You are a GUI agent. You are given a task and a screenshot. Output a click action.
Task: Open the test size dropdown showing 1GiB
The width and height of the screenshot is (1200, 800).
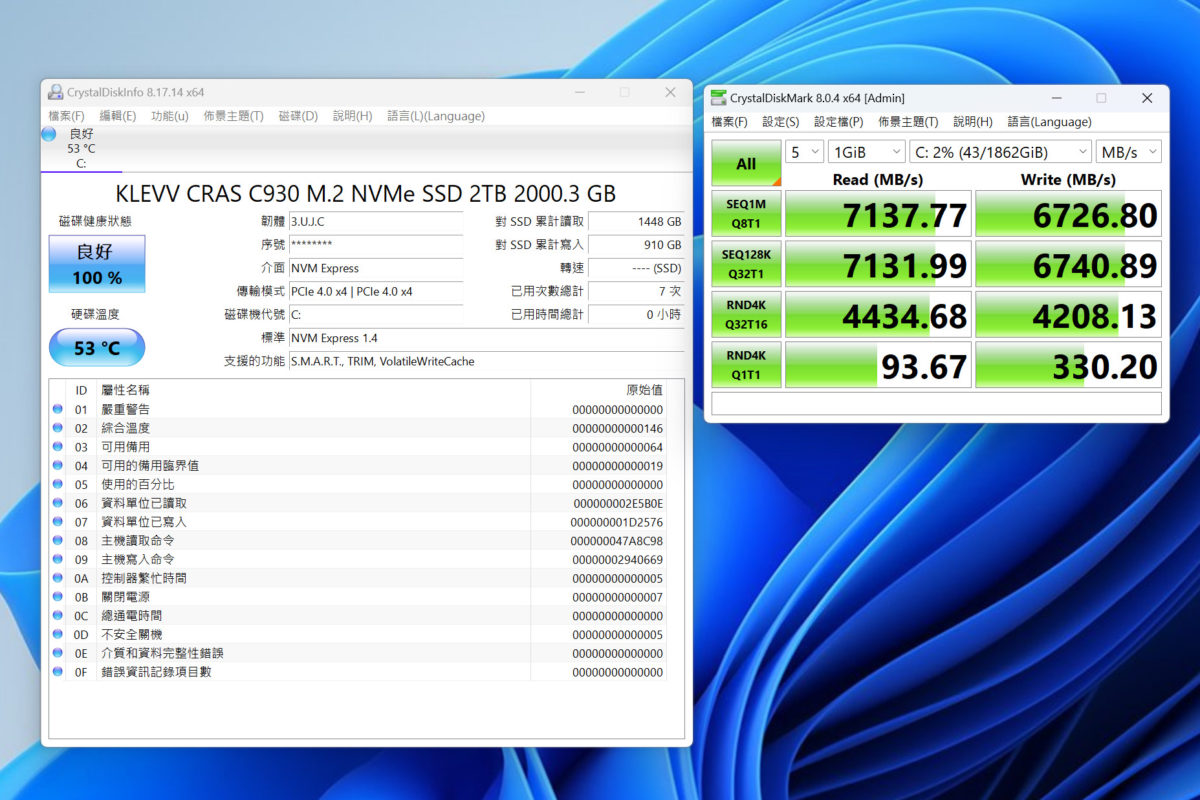click(x=865, y=151)
